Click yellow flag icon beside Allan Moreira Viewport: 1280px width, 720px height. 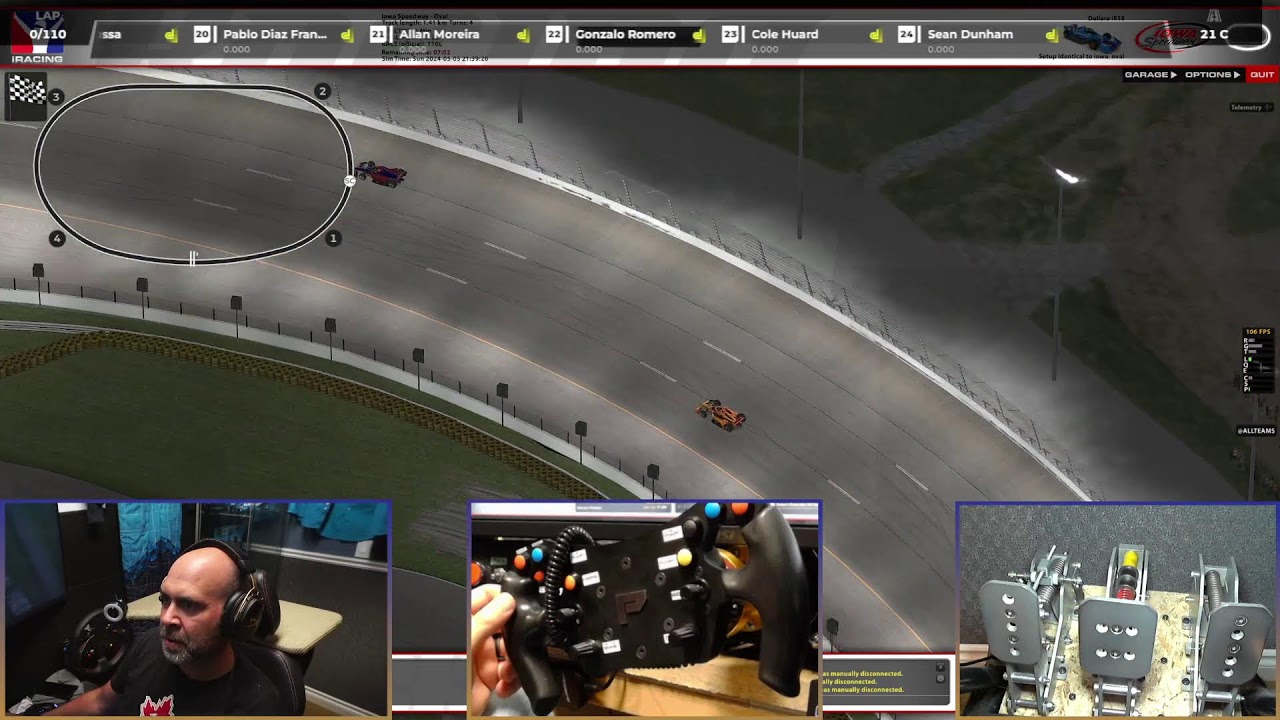point(523,35)
